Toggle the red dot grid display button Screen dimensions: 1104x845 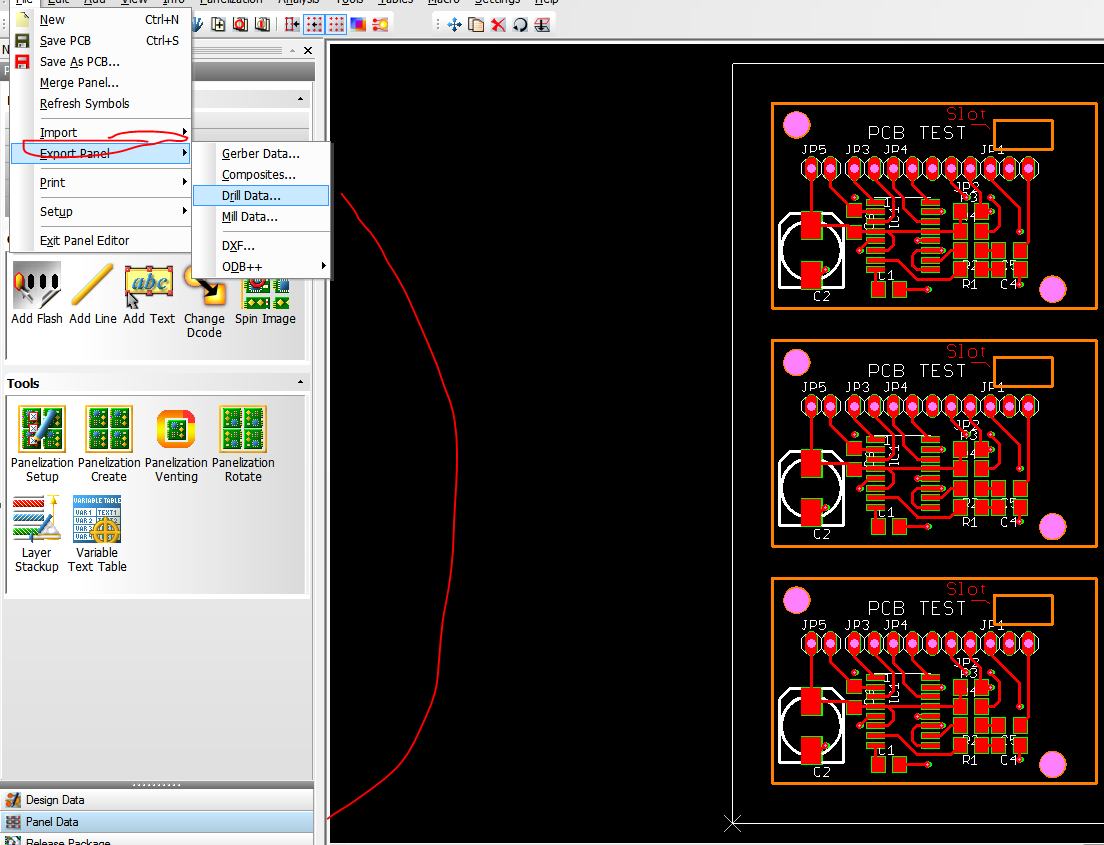point(337,25)
